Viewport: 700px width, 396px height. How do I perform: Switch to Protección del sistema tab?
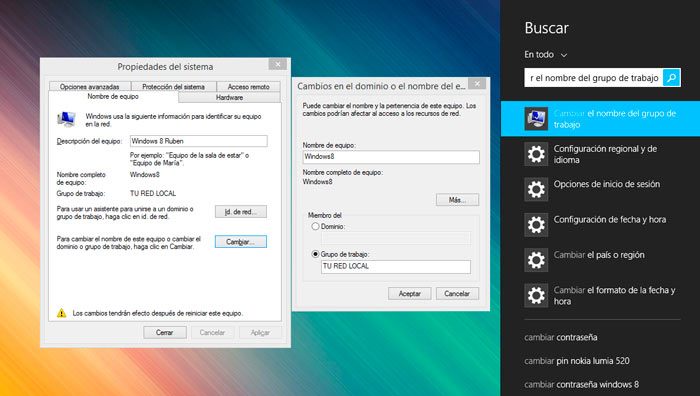point(174,87)
